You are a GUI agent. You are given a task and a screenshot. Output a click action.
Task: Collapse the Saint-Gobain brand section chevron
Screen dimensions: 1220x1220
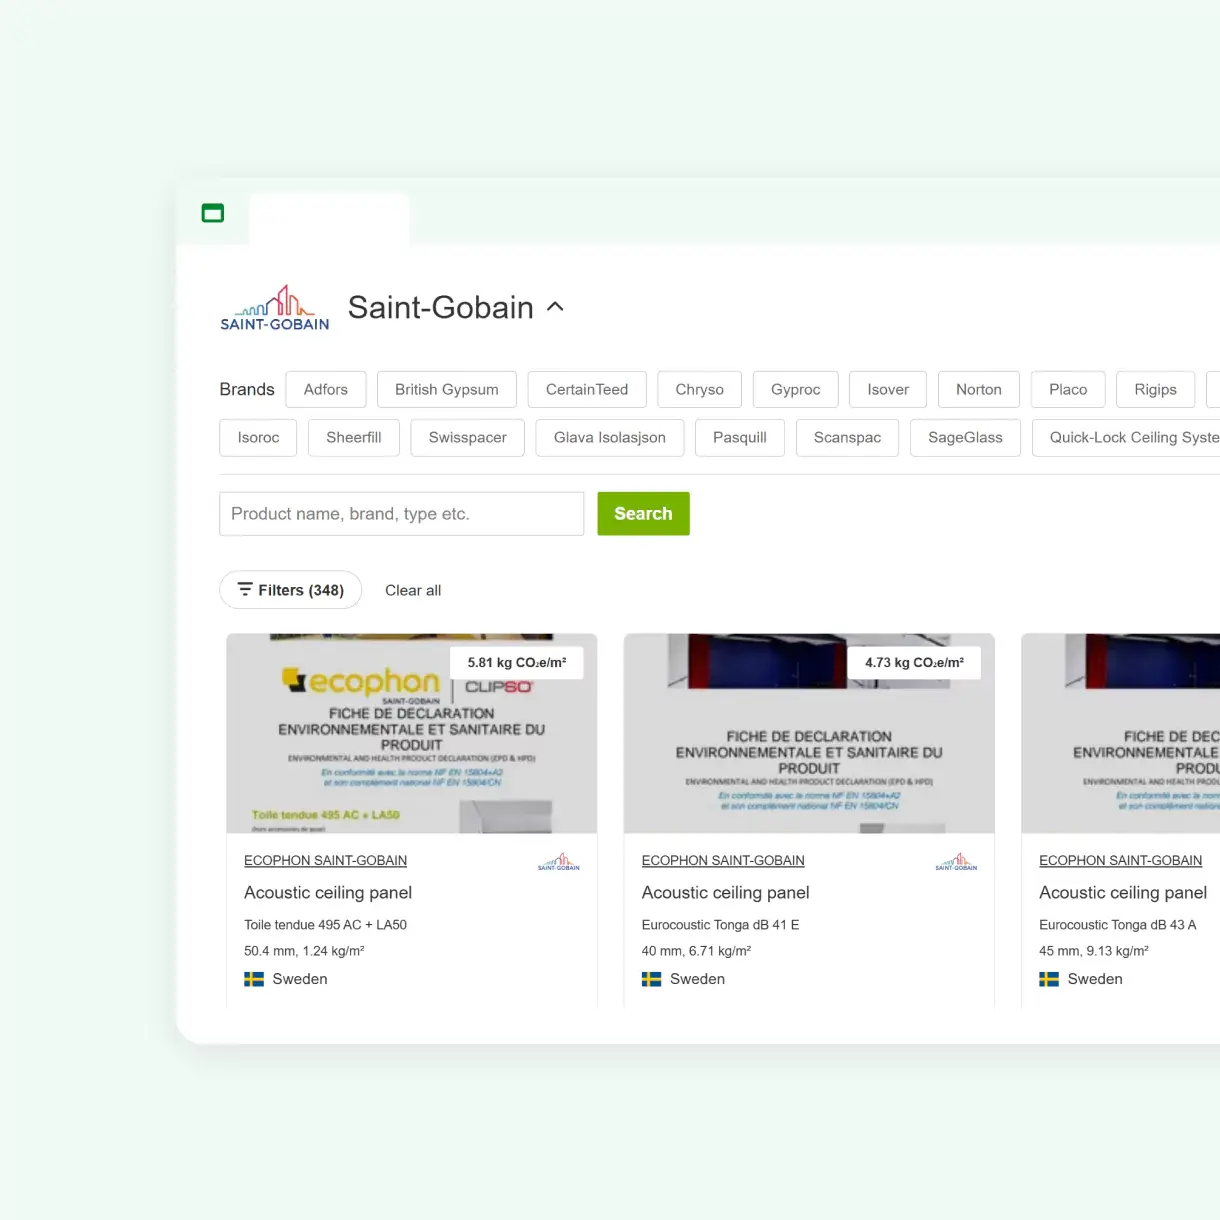point(556,307)
